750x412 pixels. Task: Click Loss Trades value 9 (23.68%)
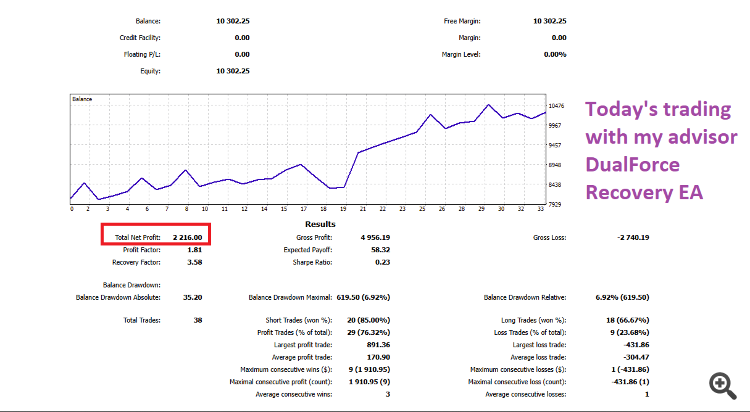tap(630, 333)
